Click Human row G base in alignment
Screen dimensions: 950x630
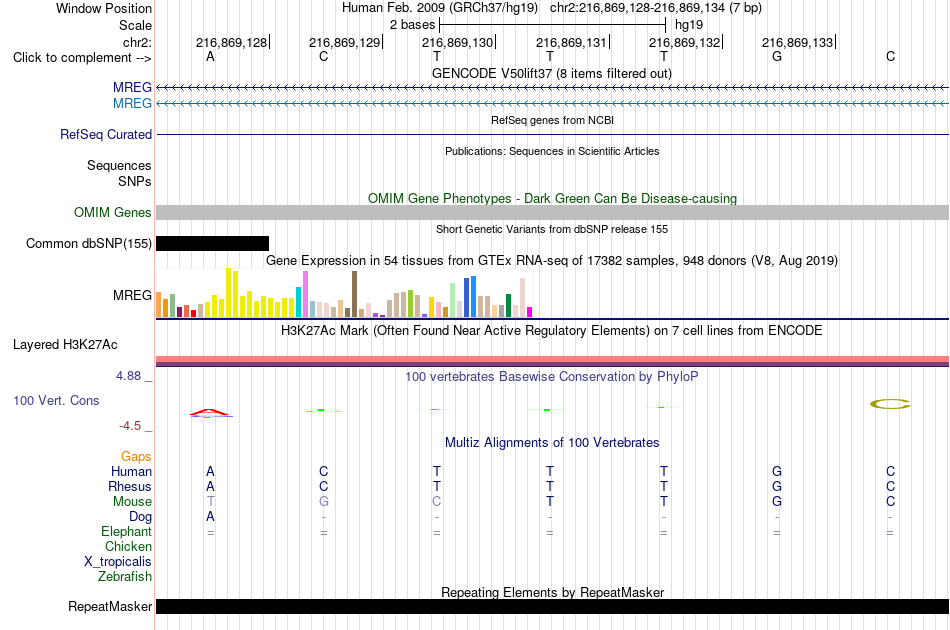click(x=777, y=471)
